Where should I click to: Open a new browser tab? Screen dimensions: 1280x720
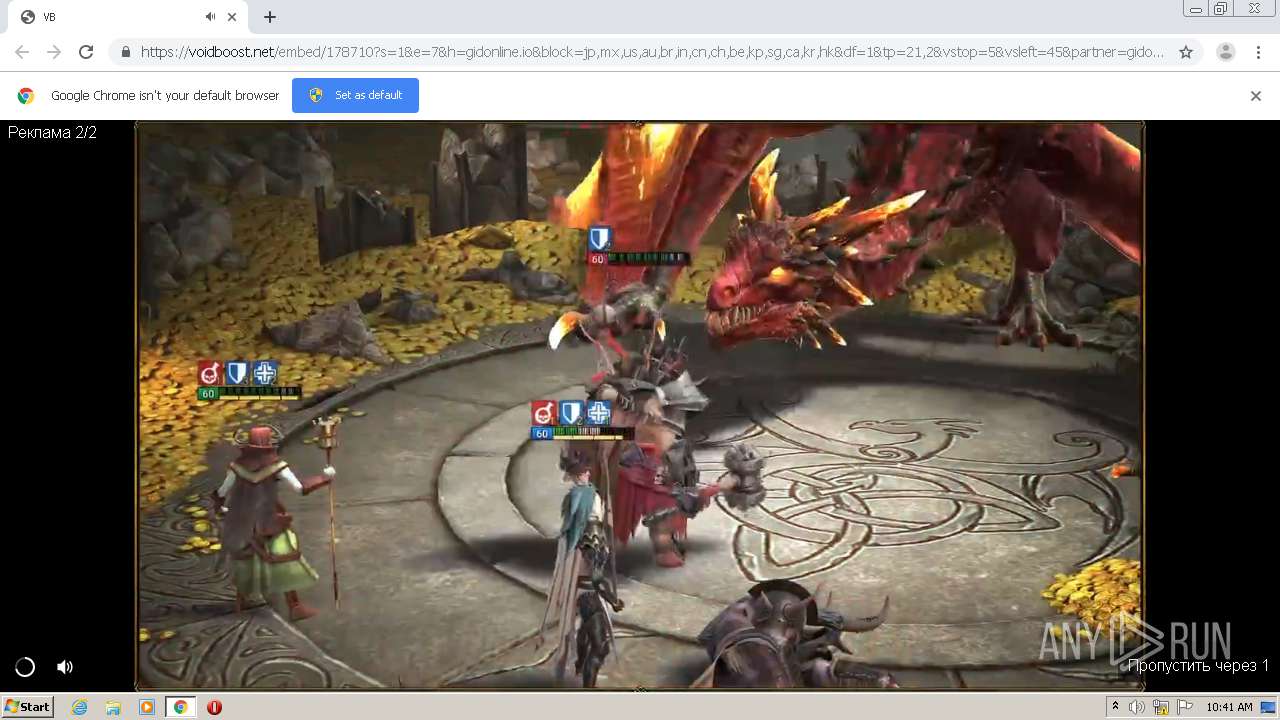coord(270,17)
